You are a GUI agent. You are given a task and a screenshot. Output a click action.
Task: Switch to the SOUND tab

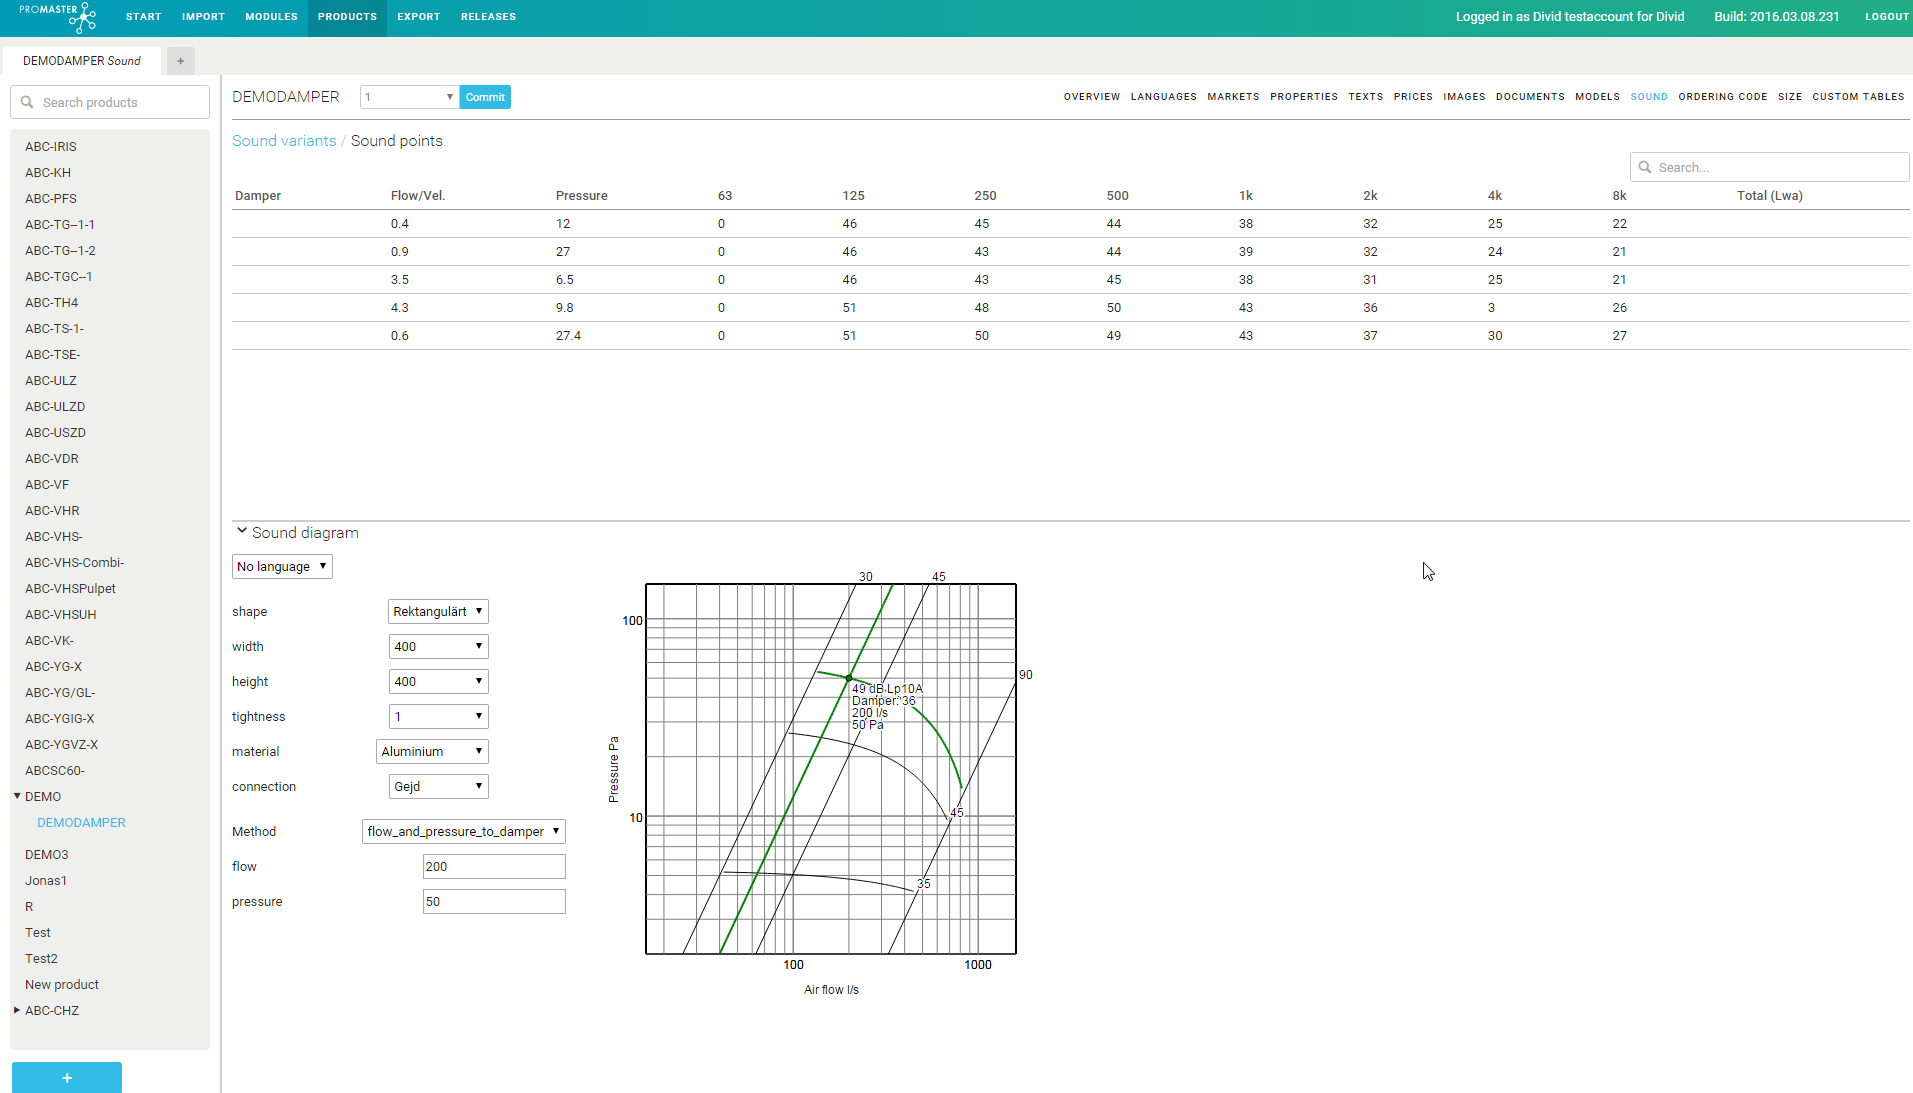point(1649,97)
